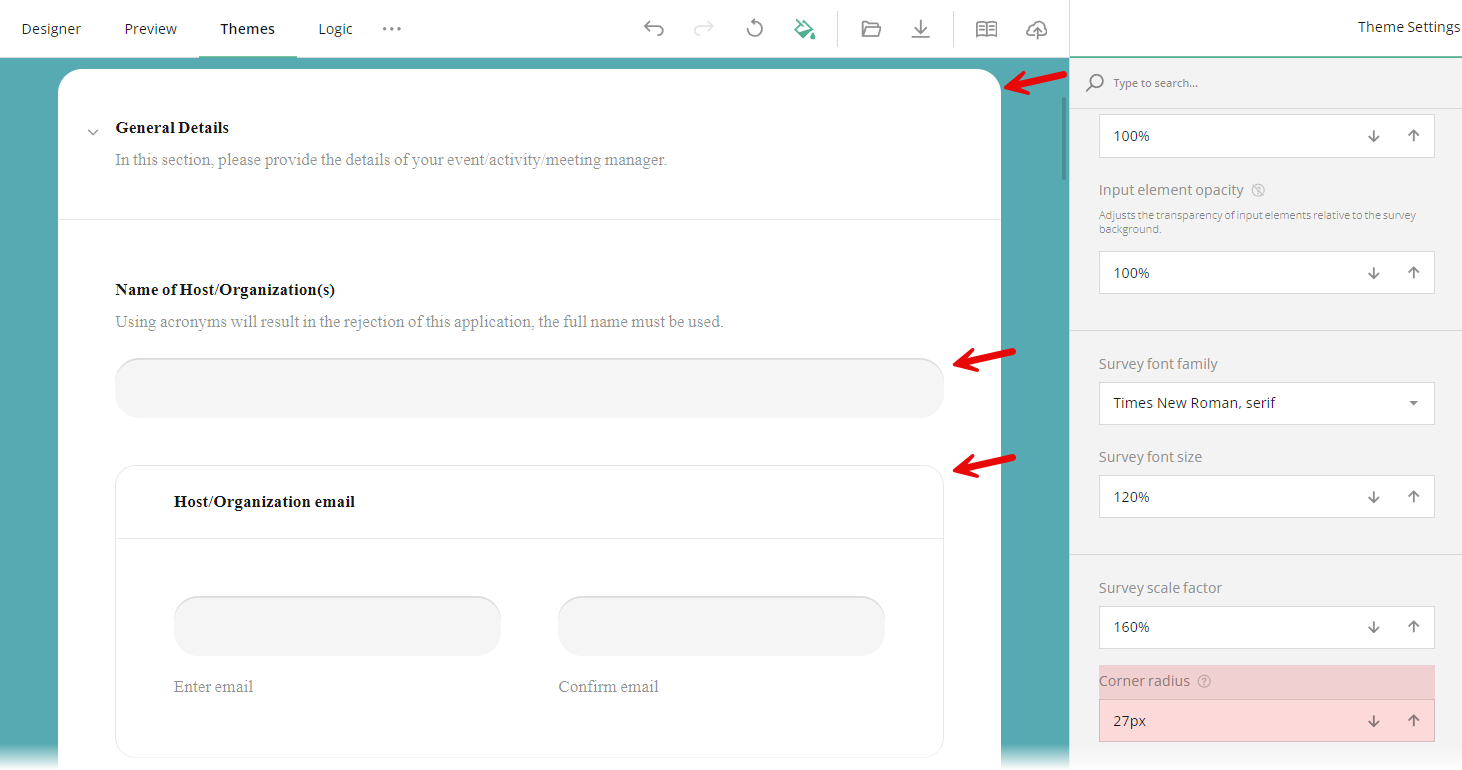Collapse the General Details section chevron
Viewport: 1462px width, 770px height.
[93, 132]
